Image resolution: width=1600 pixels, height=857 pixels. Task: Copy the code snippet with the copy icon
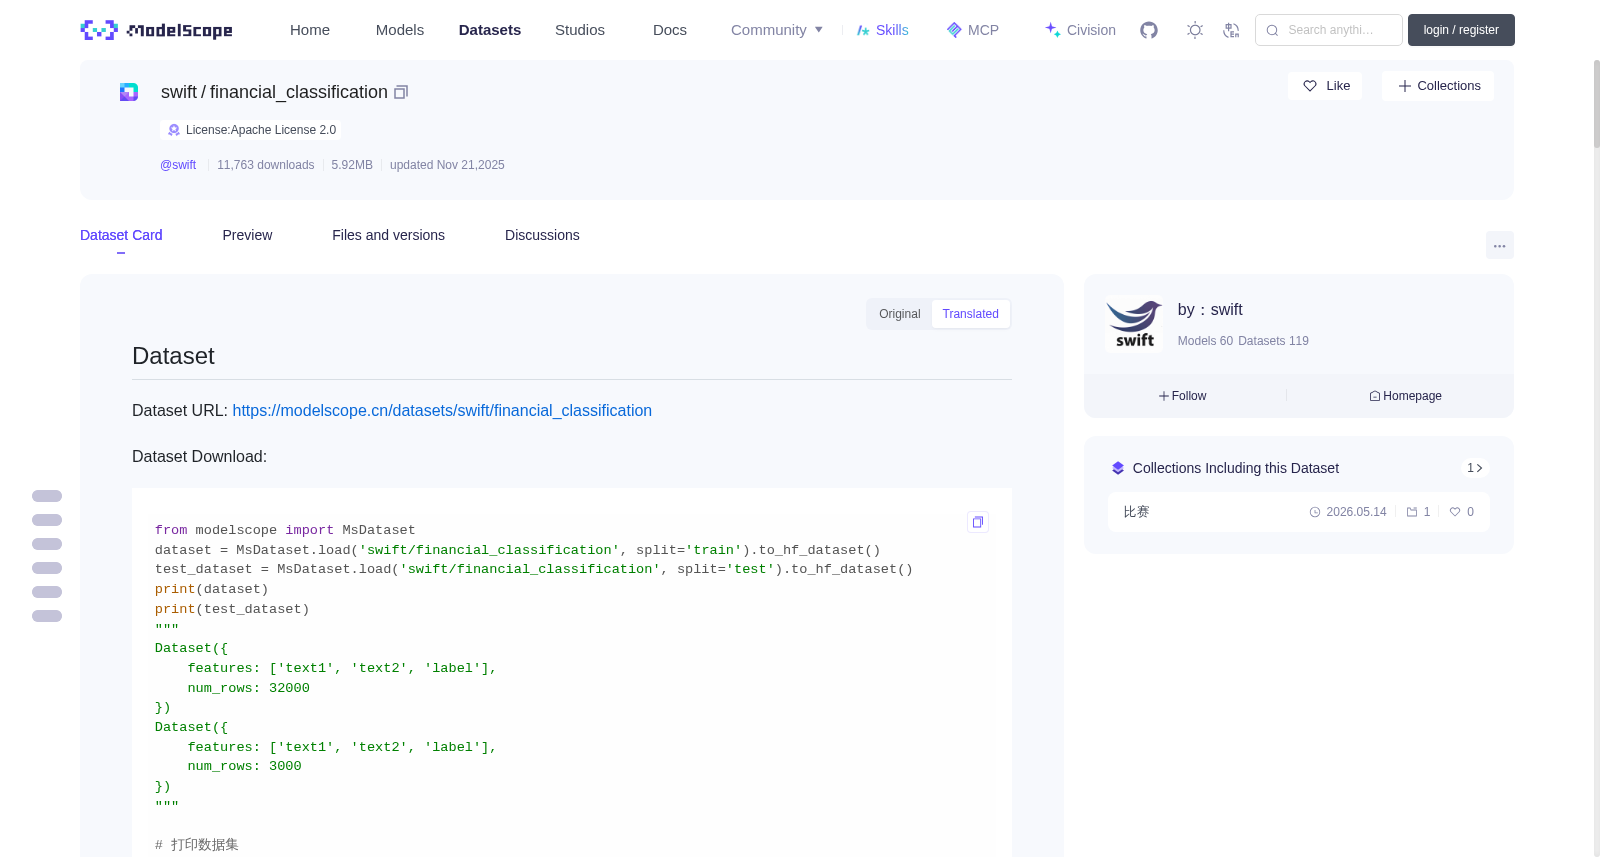pyautogui.click(x=978, y=521)
